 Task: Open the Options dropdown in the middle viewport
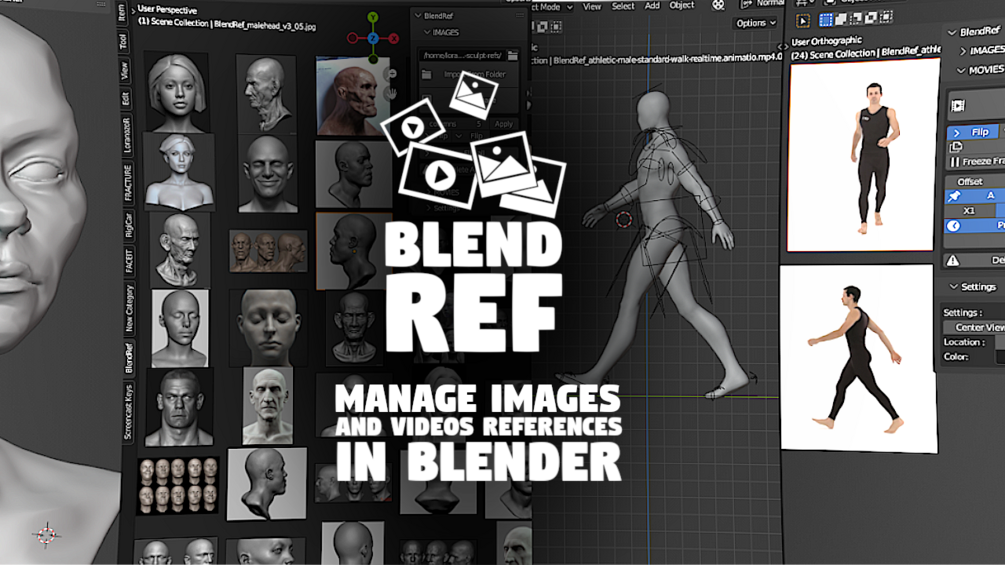tap(756, 23)
